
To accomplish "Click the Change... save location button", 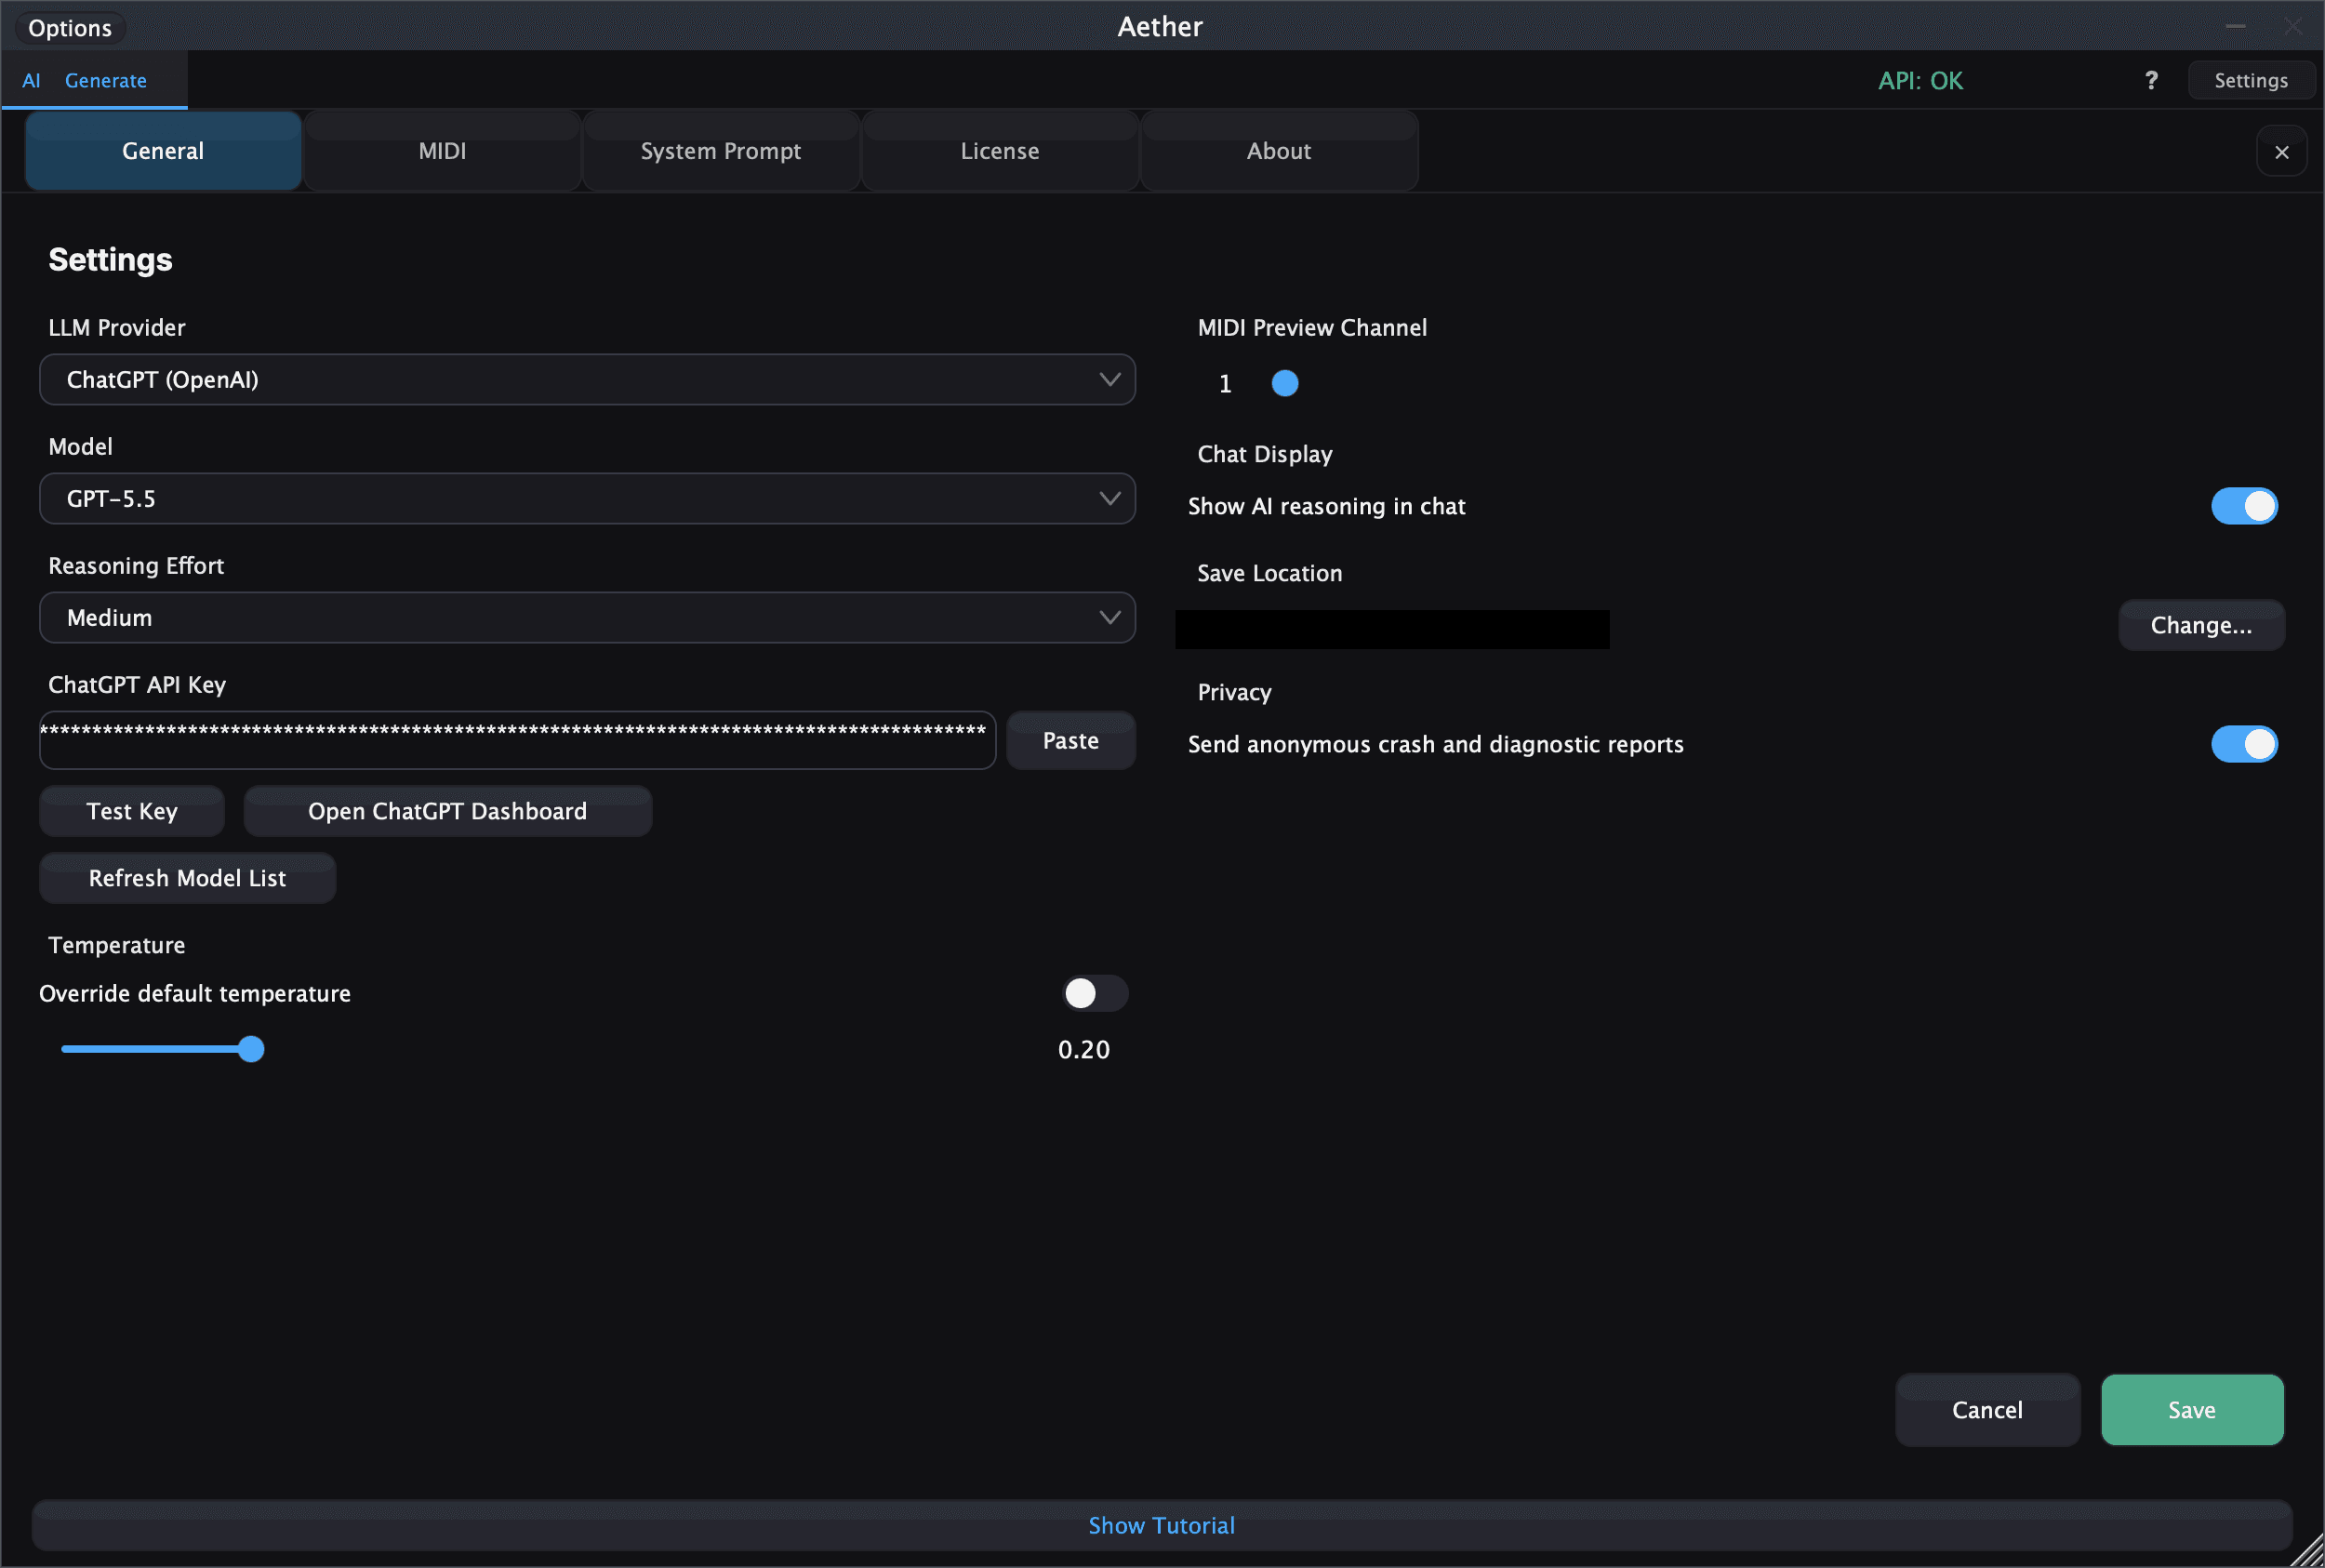I will 2202,625.
